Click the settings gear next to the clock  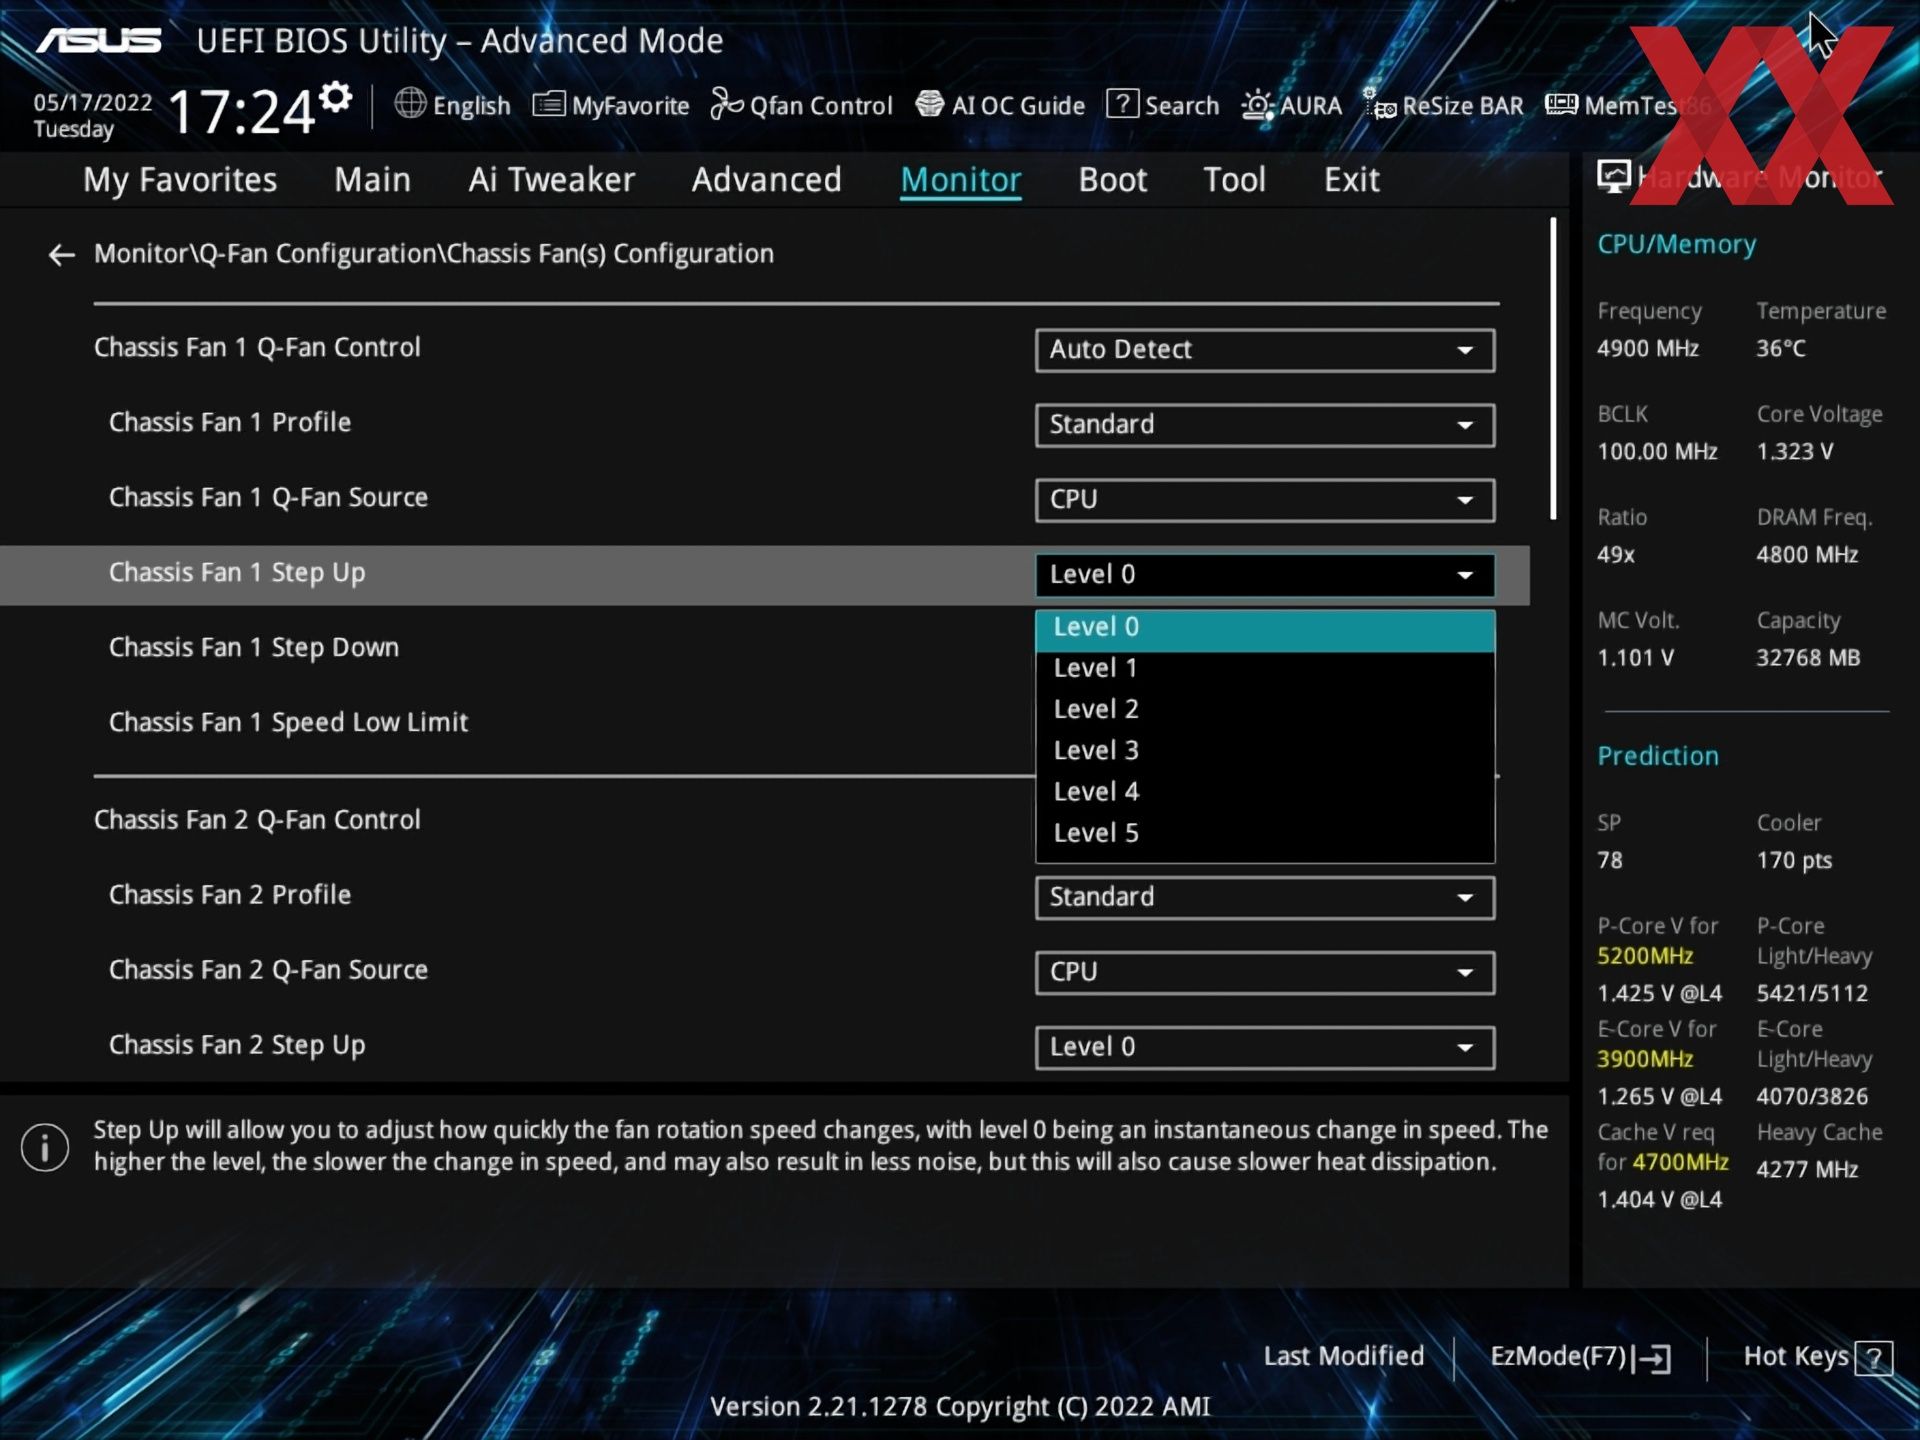[336, 97]
